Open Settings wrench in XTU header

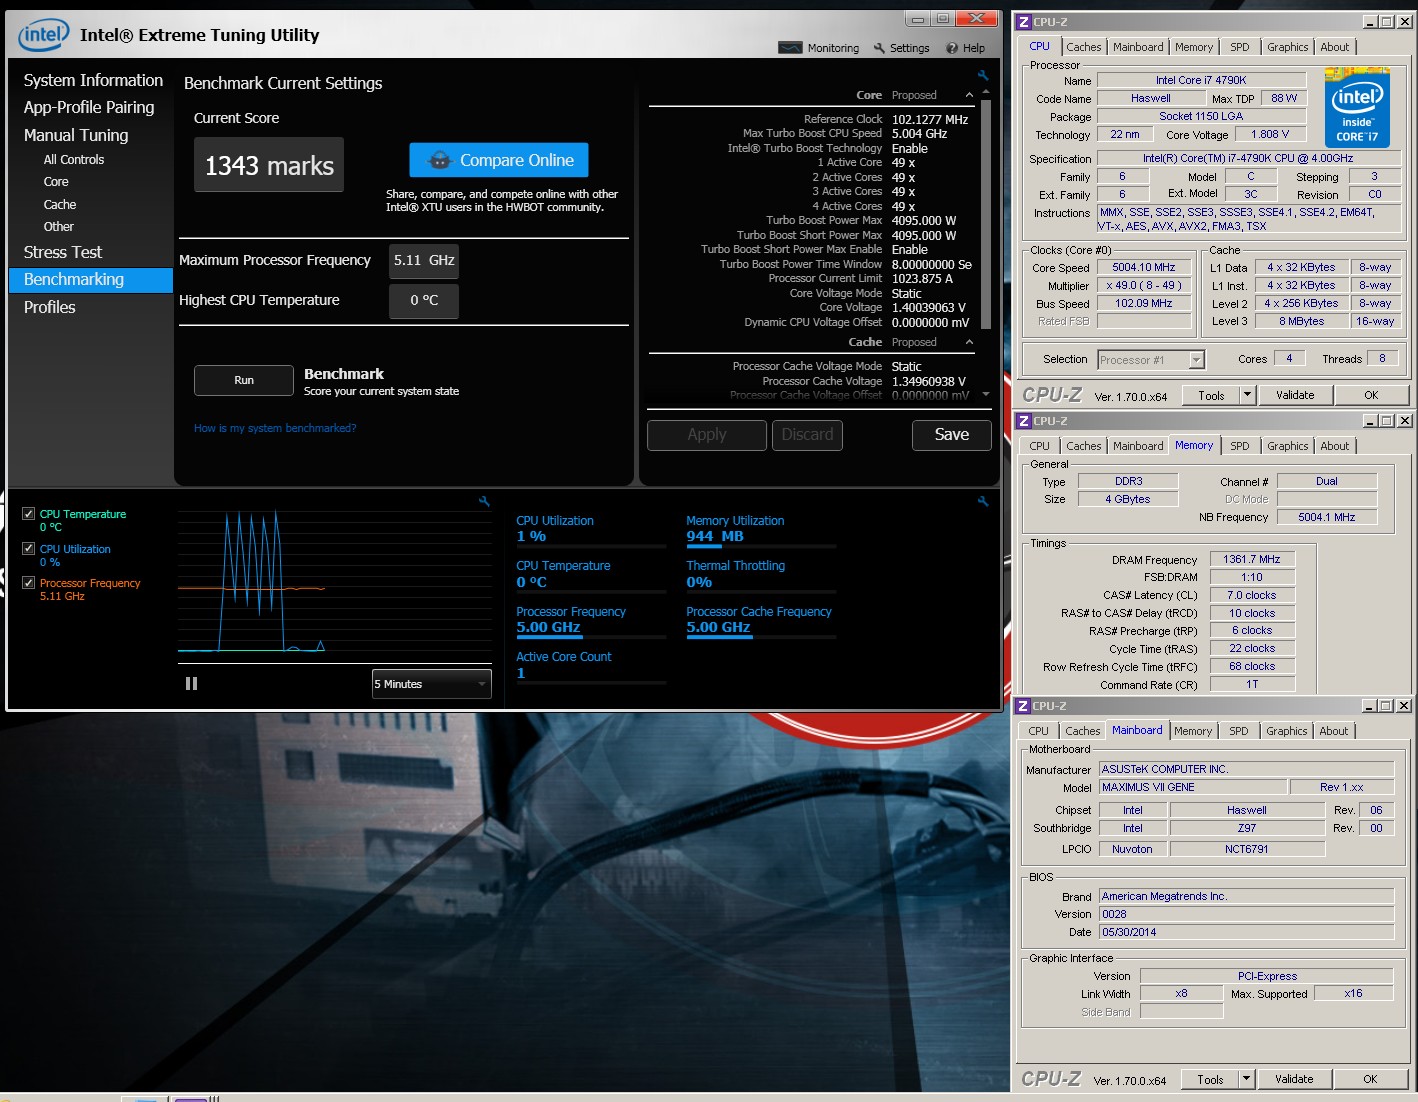901,48
